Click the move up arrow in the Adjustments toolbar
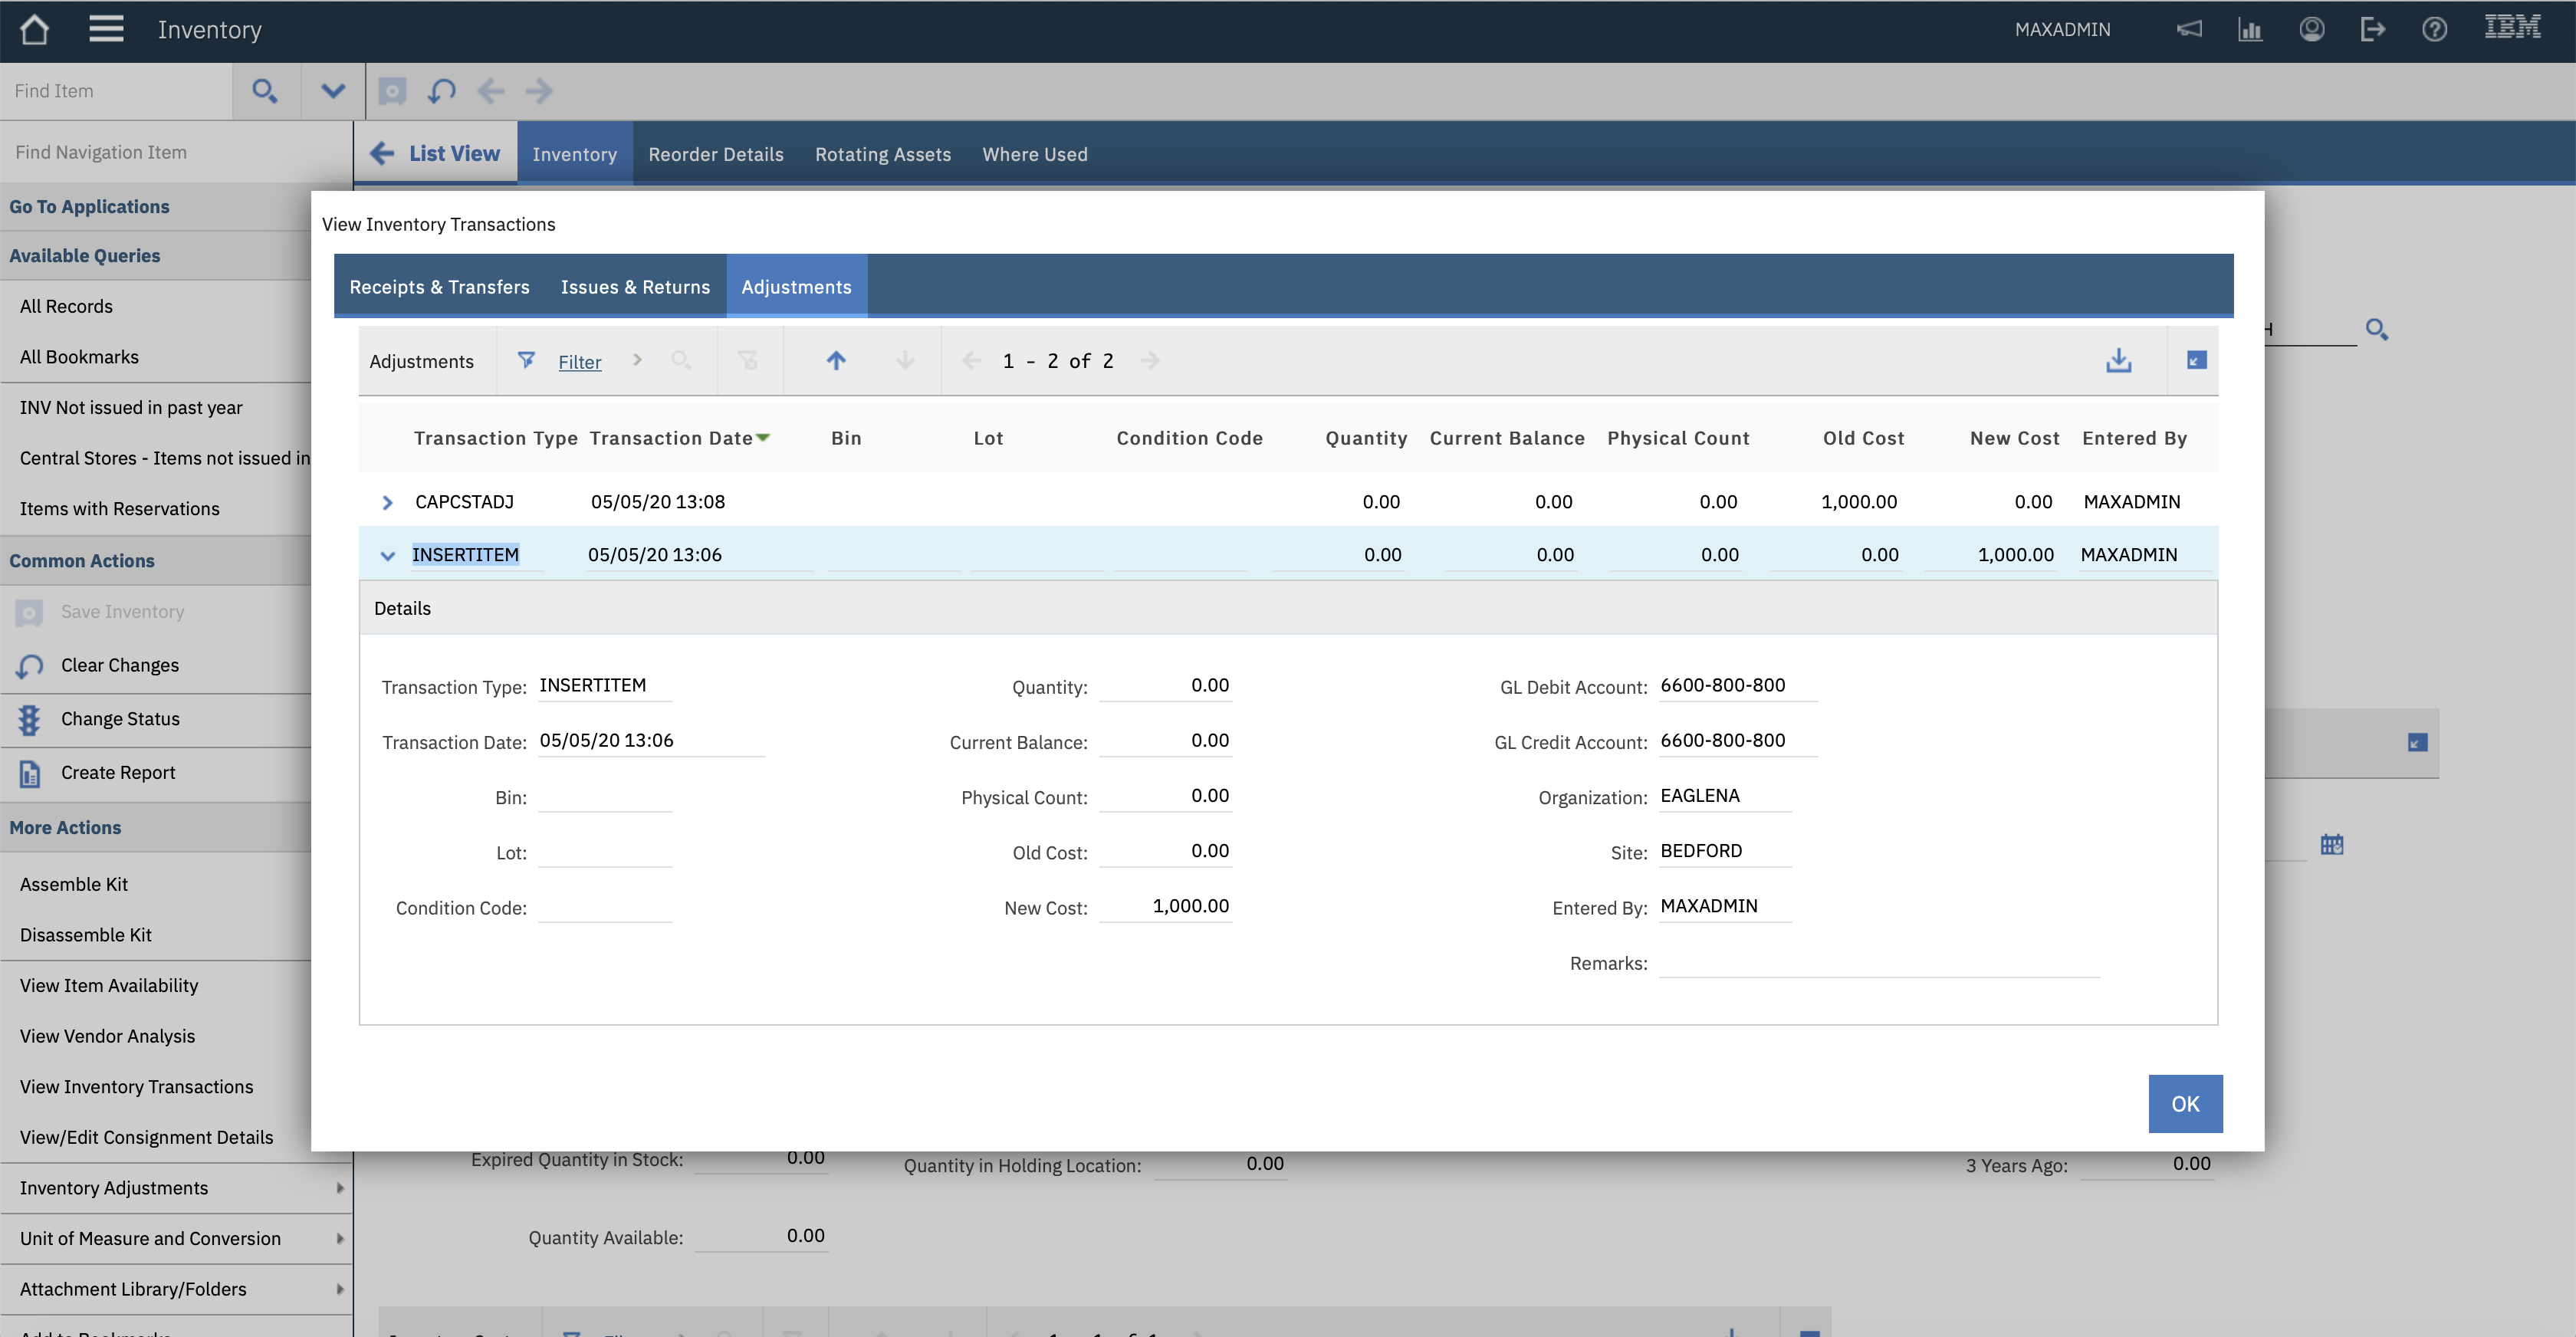The image size is (2576, 1337). click(x=836, y=360)
